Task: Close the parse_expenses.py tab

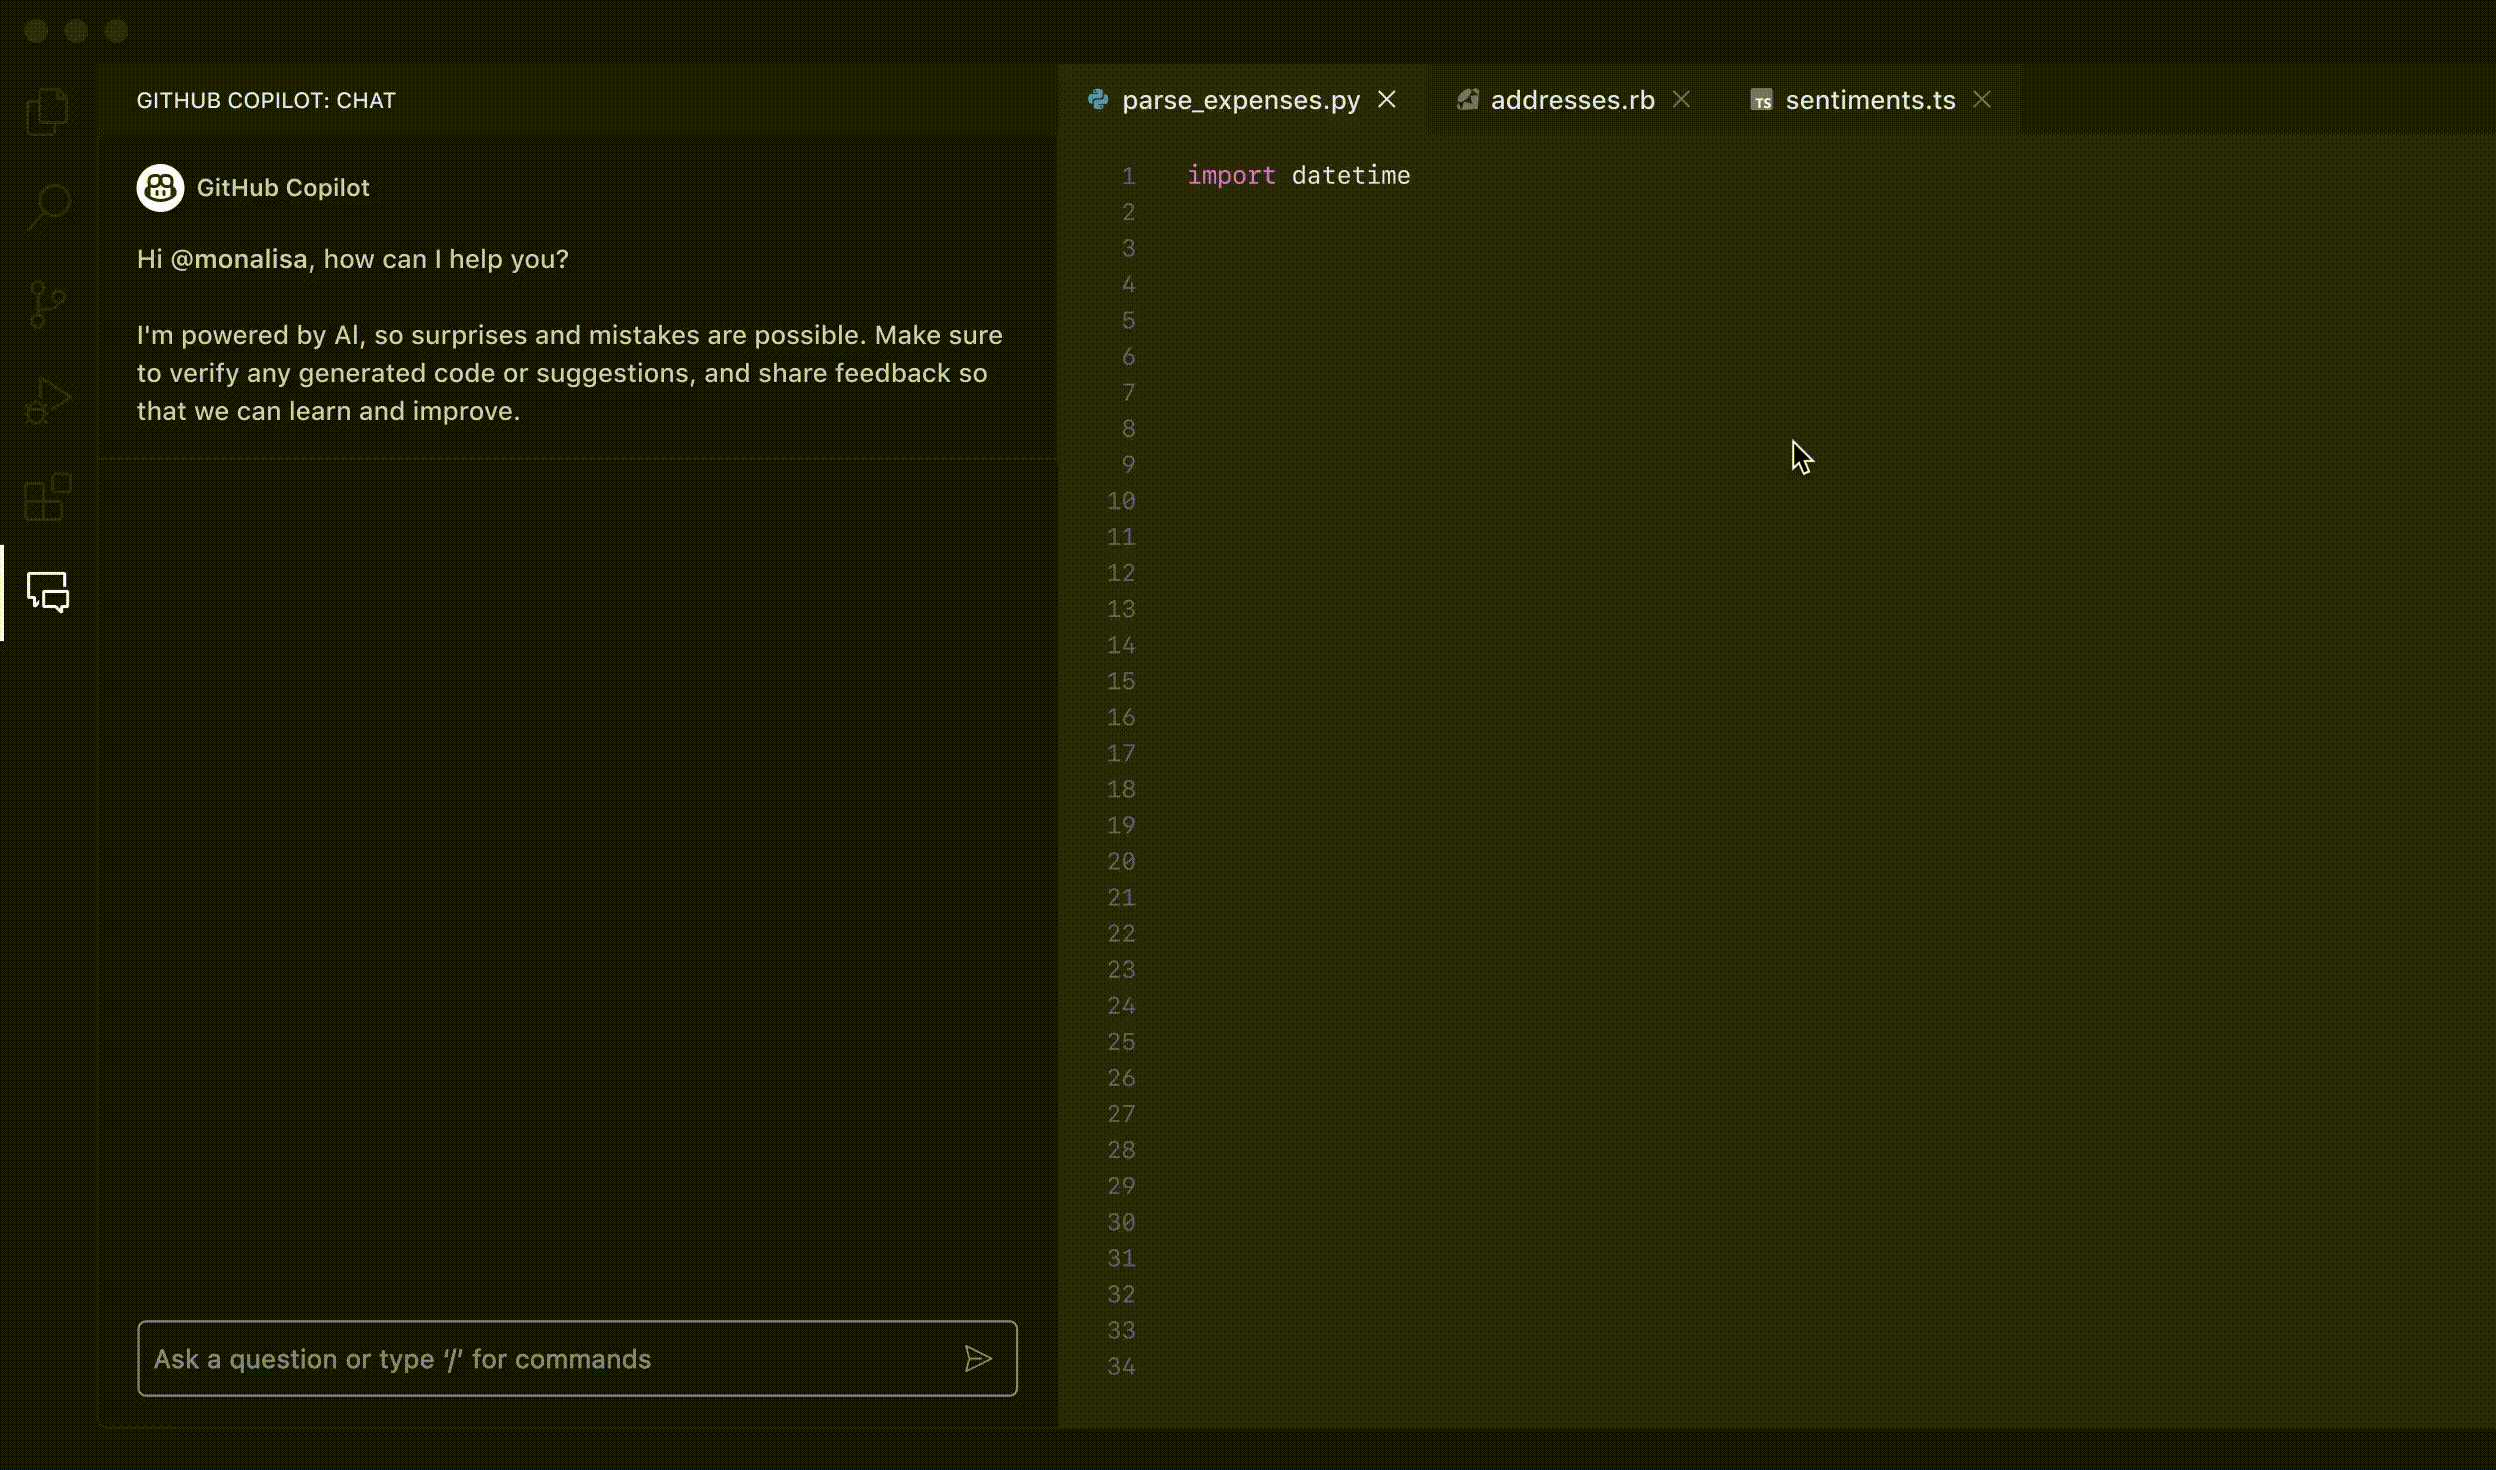Action: [x=1387, y=100]
